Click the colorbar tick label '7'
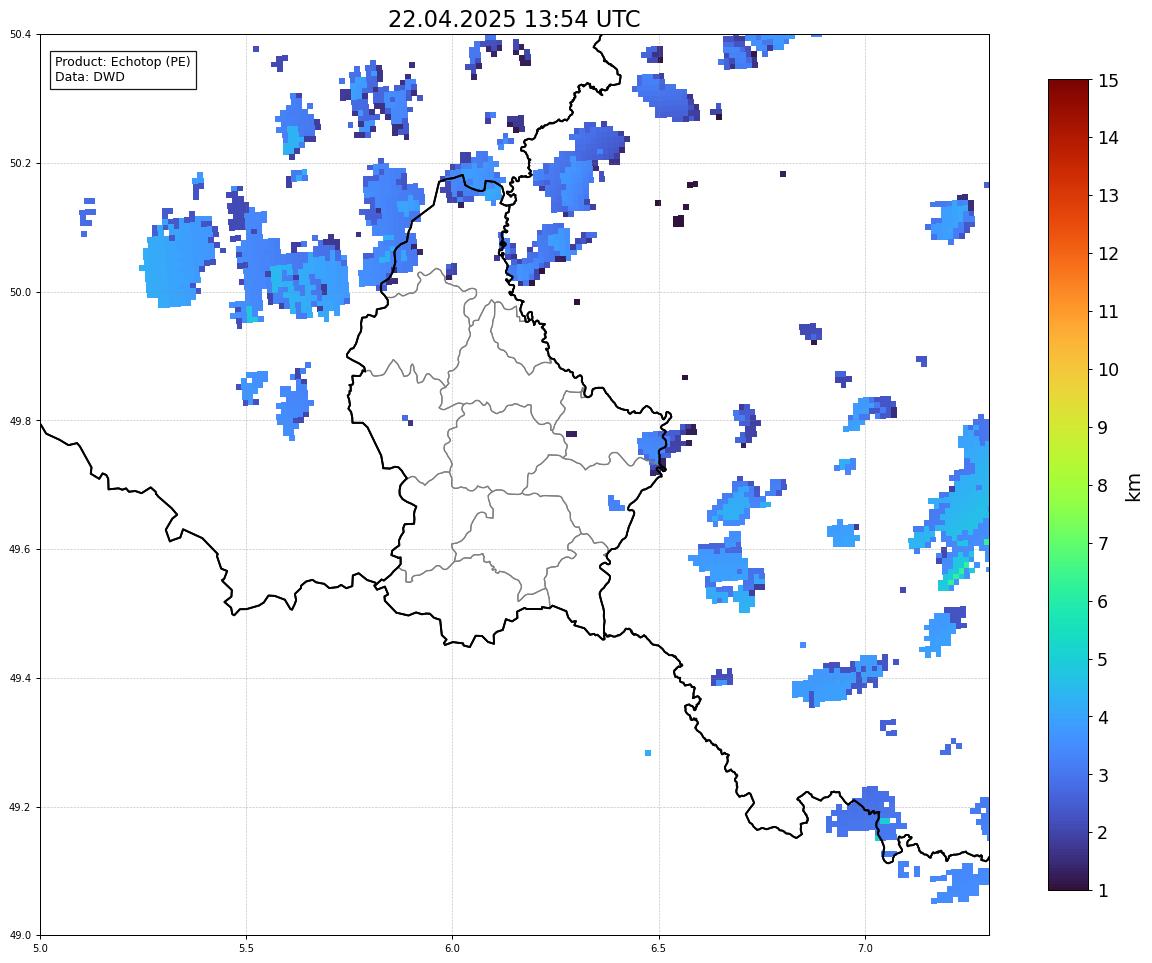 [x=1103, y=544]
